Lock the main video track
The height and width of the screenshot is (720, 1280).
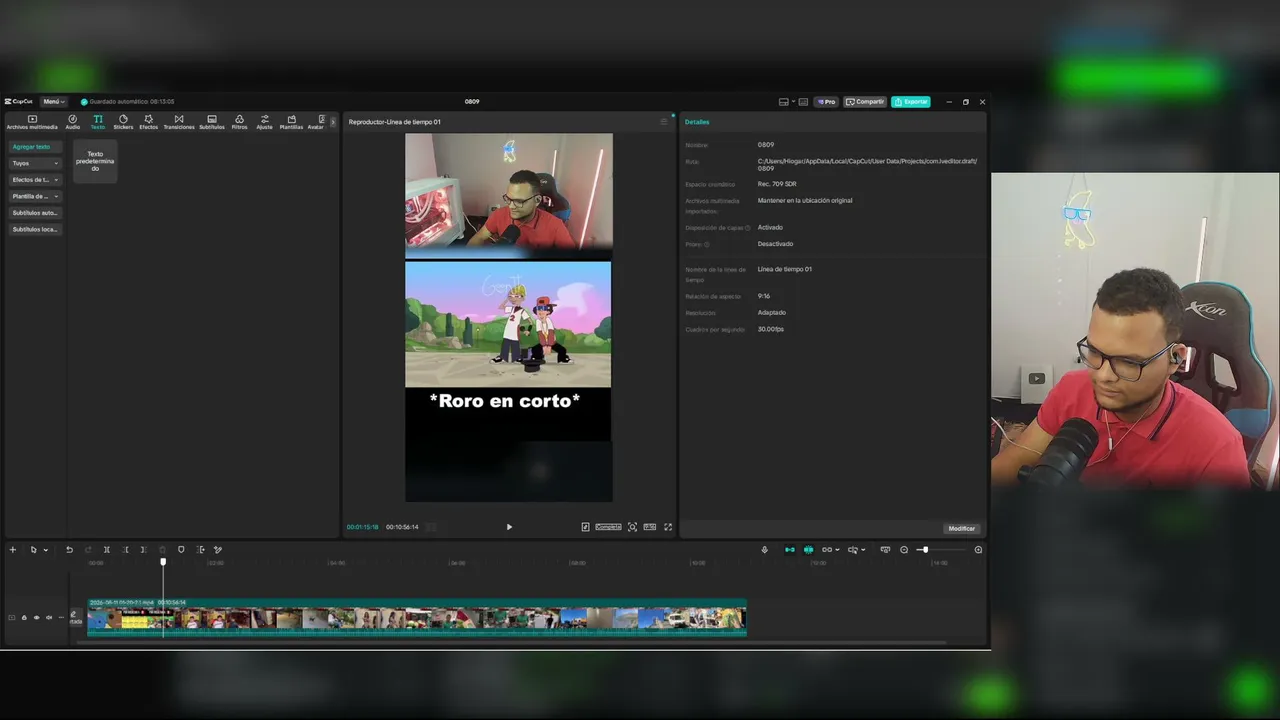(x=24, y=617)
